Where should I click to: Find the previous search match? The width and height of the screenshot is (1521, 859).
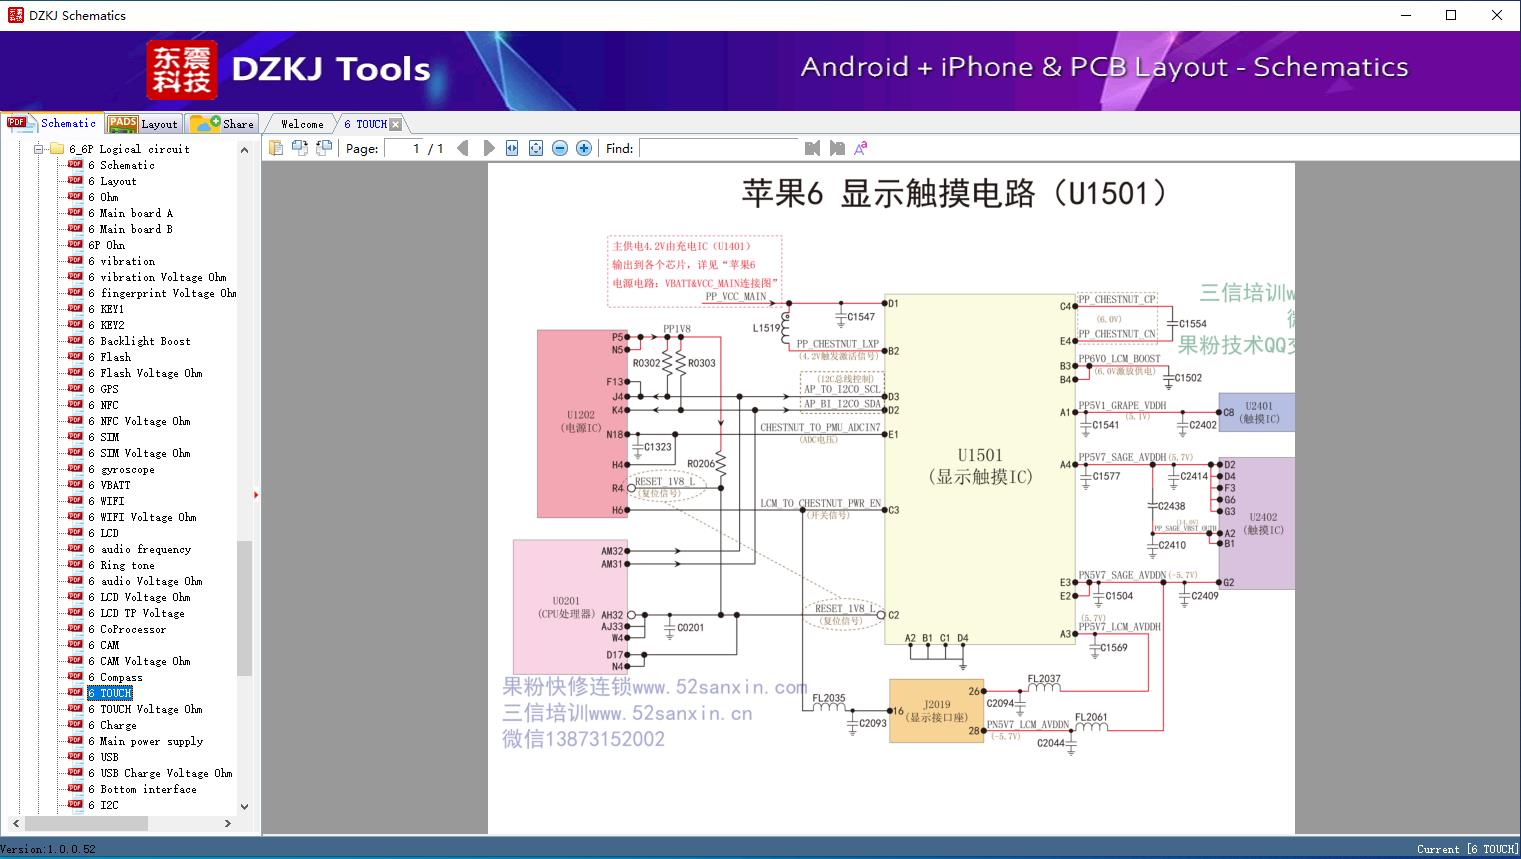[812, 148]
